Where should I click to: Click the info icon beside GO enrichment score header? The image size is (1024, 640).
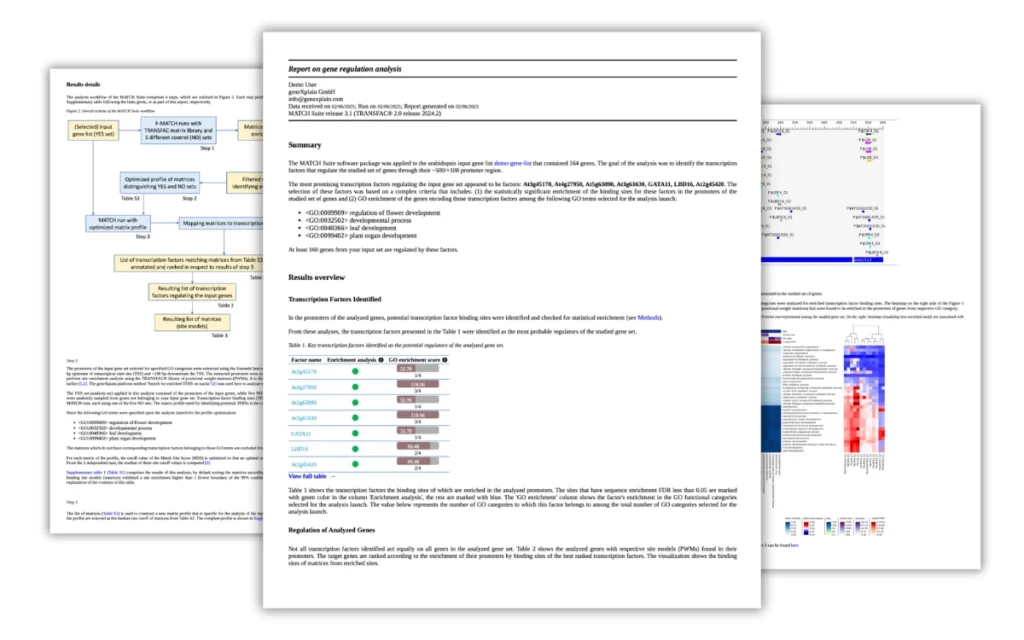pos(445,360)
